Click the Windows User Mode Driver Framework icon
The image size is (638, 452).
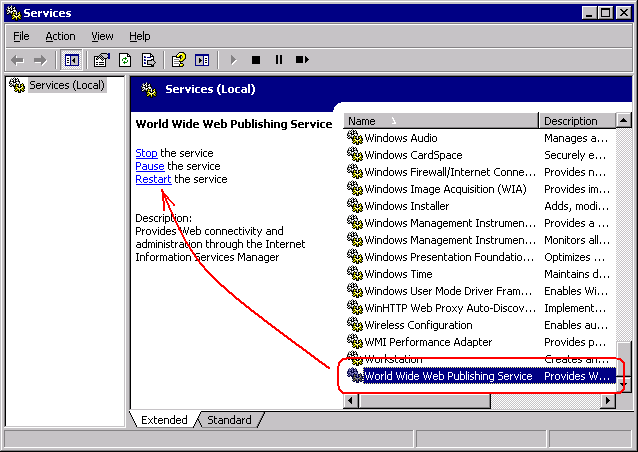(x=355, y=290)
